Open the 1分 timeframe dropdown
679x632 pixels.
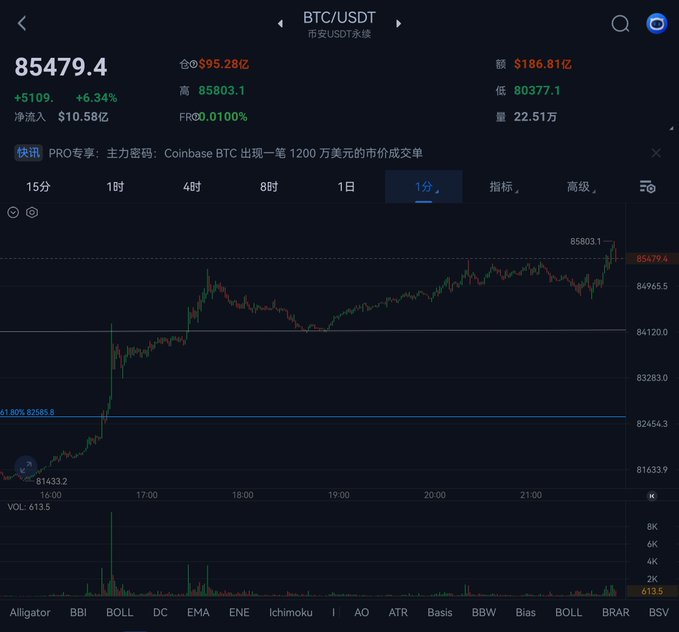[424, 187]
